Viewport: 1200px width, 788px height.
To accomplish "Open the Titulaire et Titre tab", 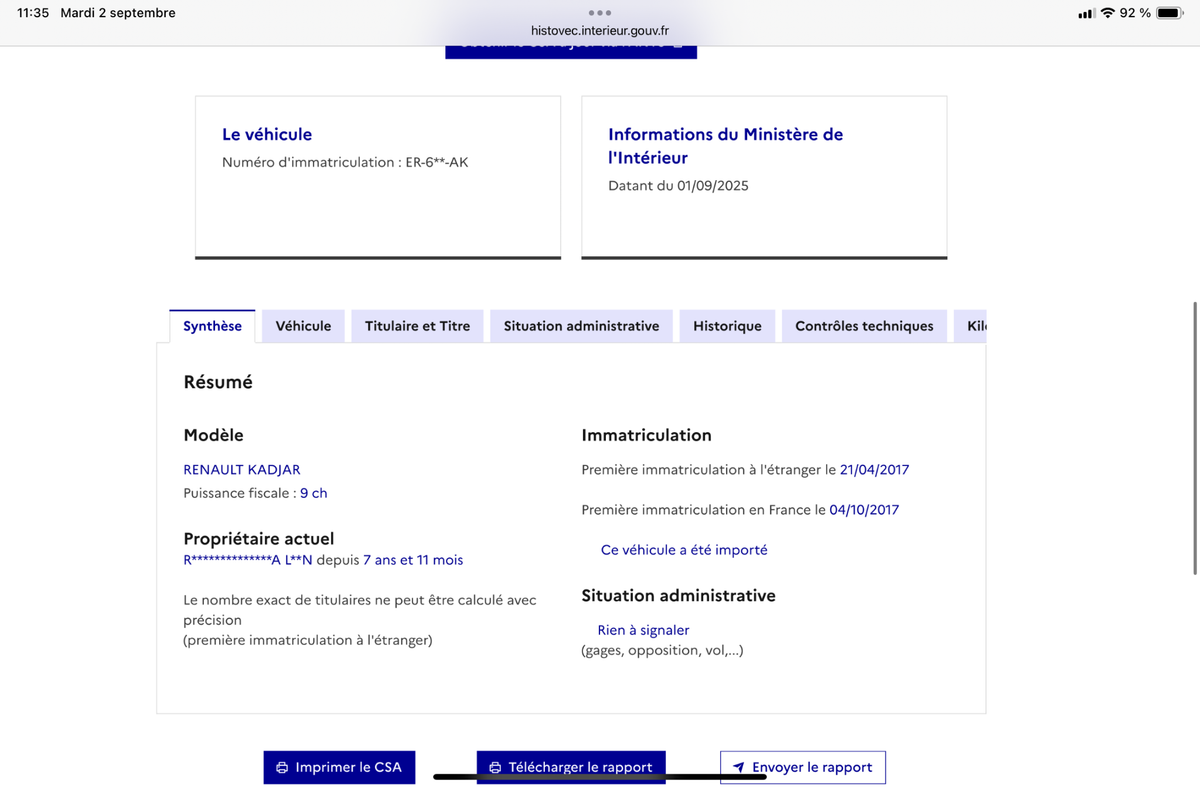I will pyautogui.click(x=417, y=326).
